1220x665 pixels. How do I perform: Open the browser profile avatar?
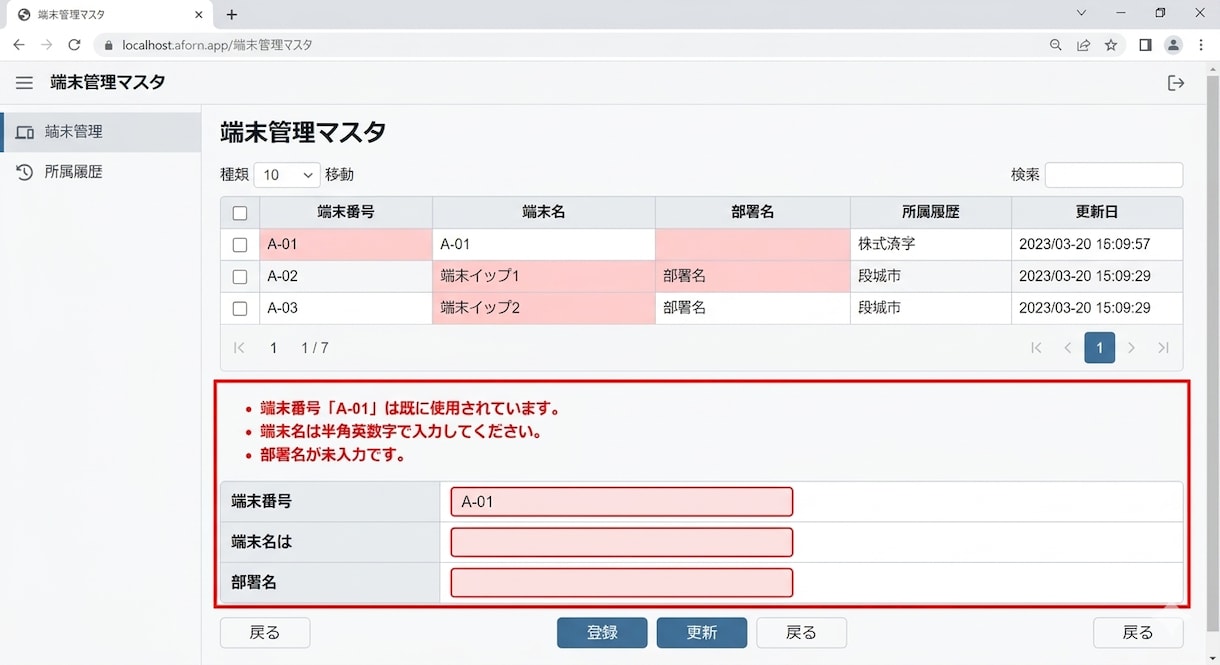click(x=1174, y=45)
